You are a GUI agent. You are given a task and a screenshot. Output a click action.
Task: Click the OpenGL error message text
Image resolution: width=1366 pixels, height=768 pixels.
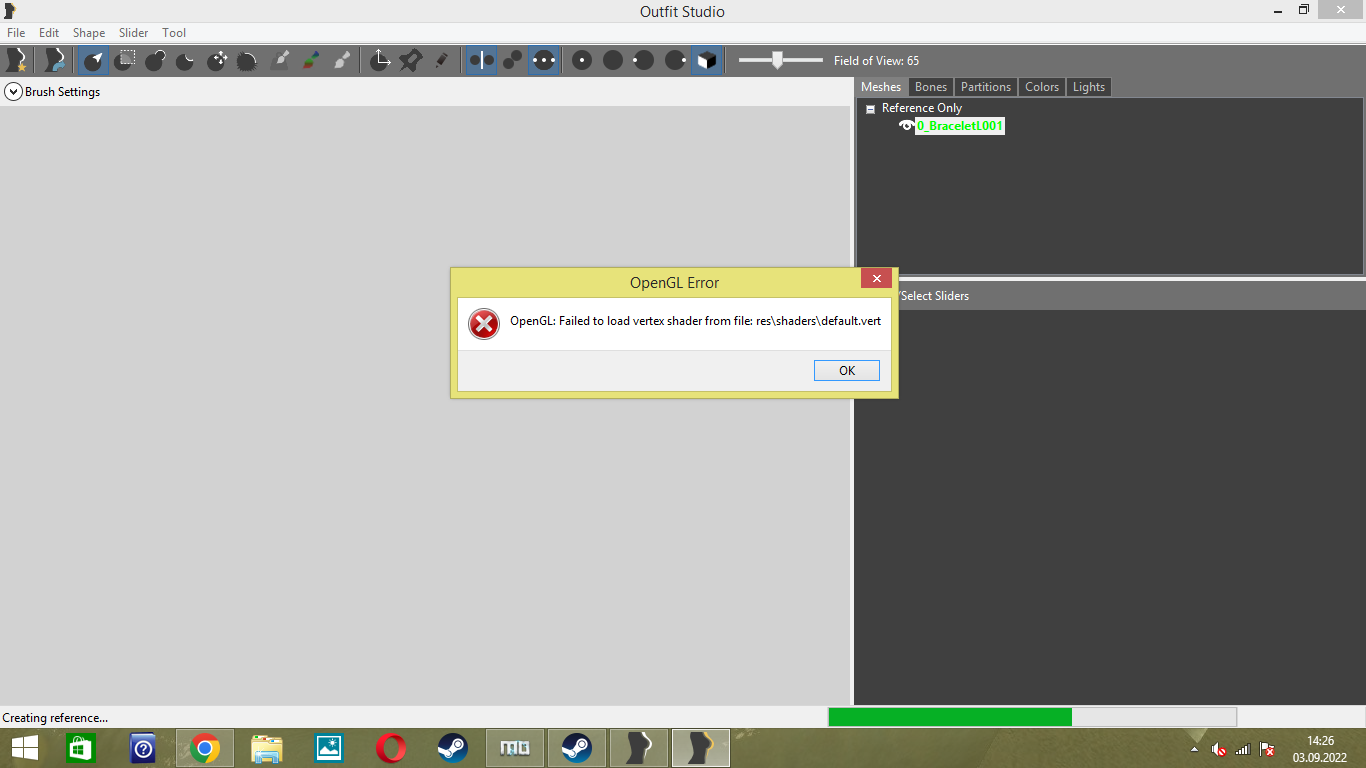point(695,321)
